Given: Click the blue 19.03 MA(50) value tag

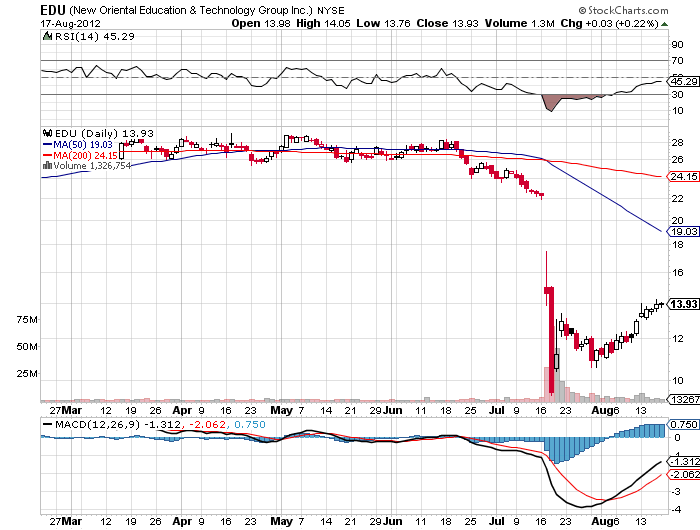Looking at the screenshot, I should [682, 230].
